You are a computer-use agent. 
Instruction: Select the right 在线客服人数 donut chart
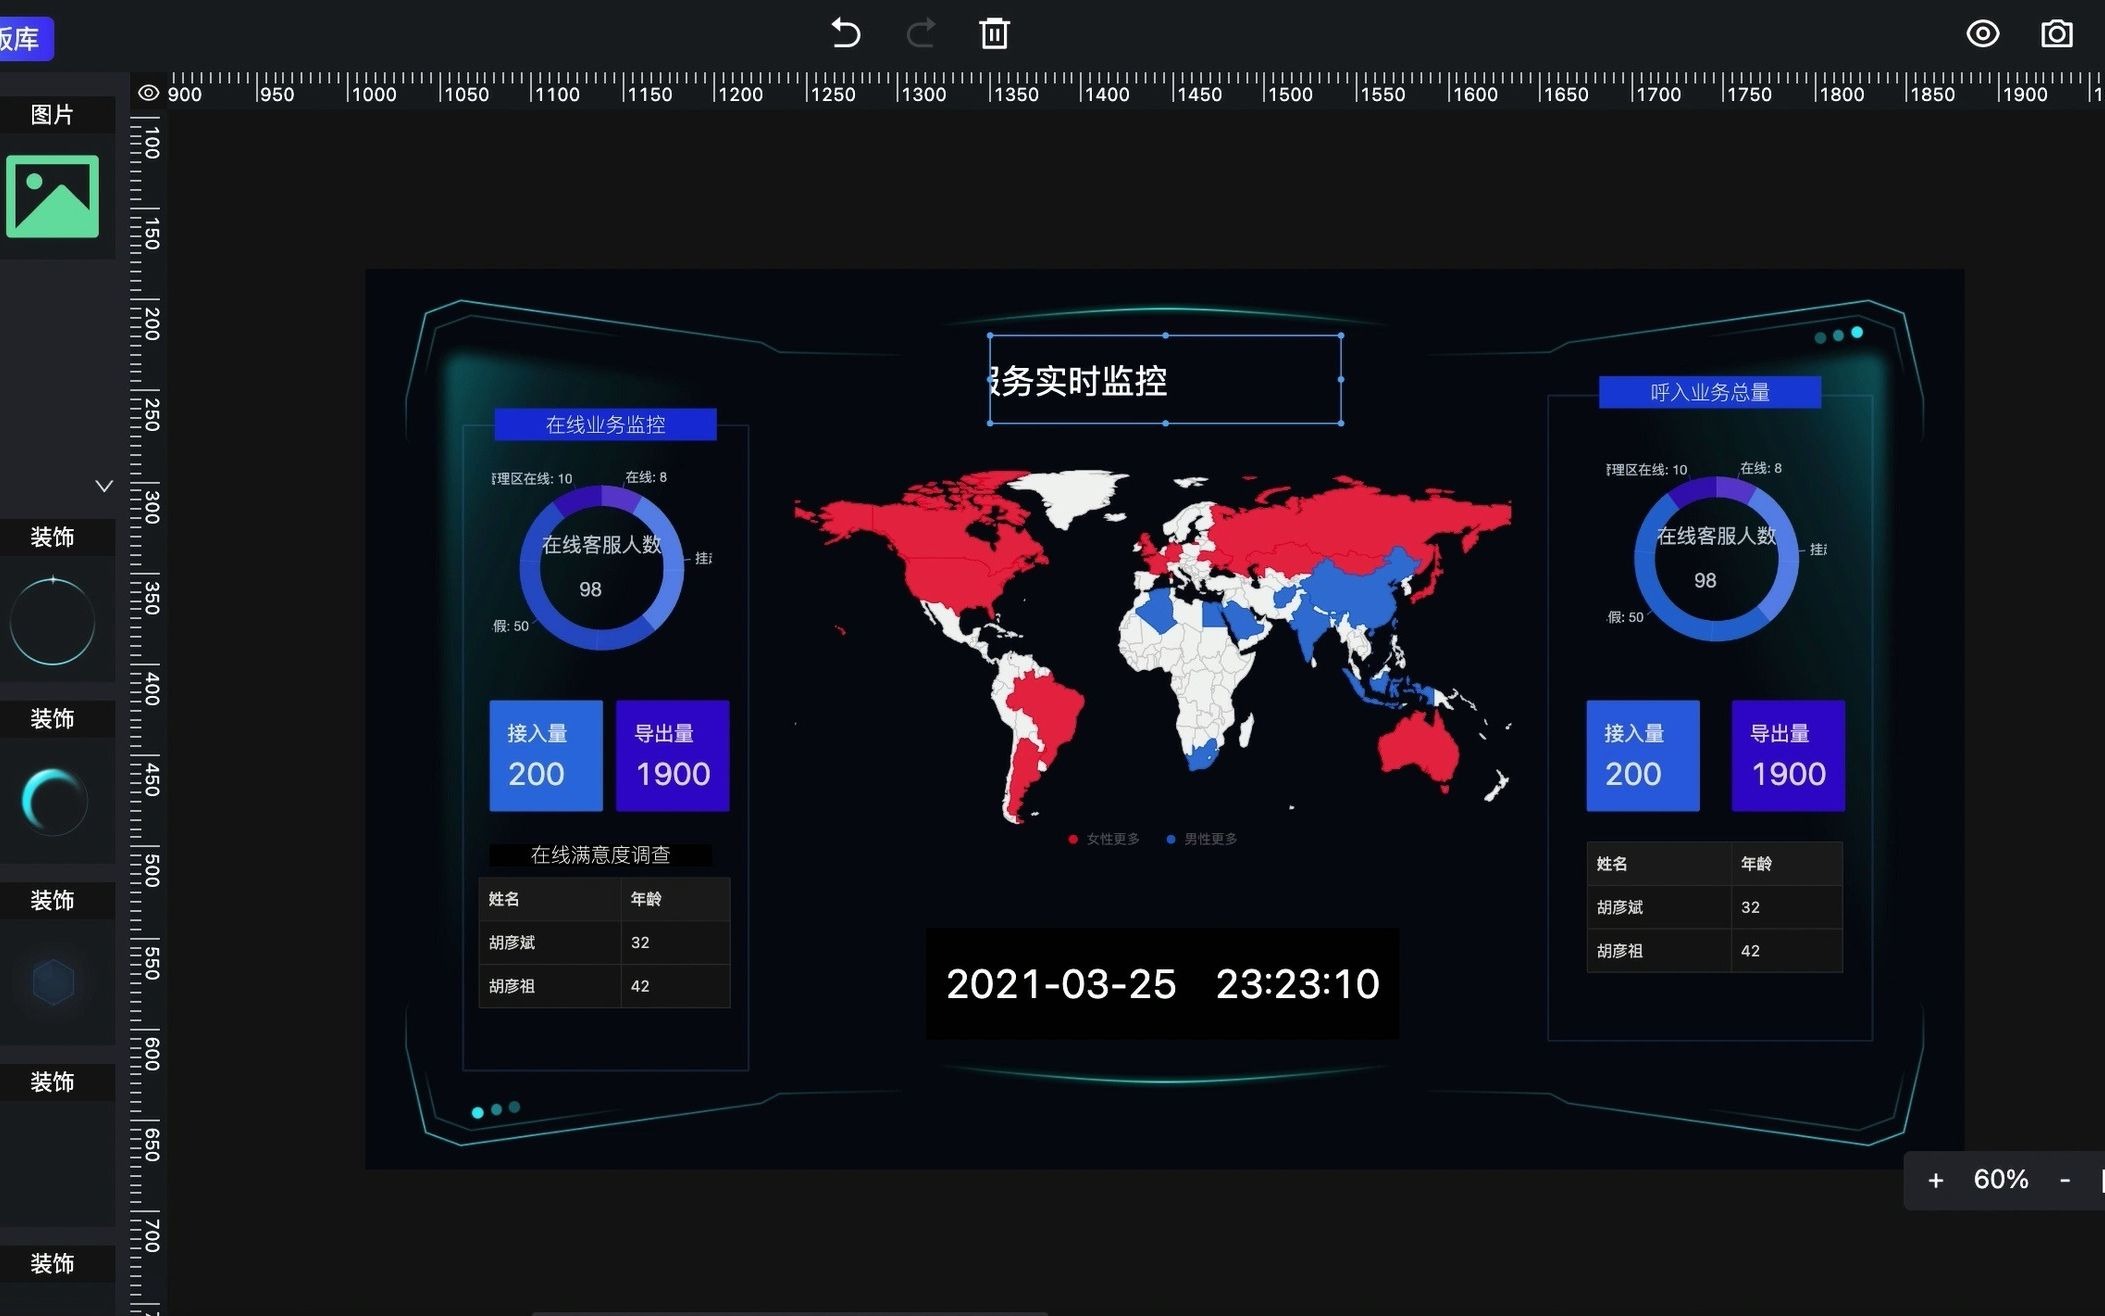1716,559
